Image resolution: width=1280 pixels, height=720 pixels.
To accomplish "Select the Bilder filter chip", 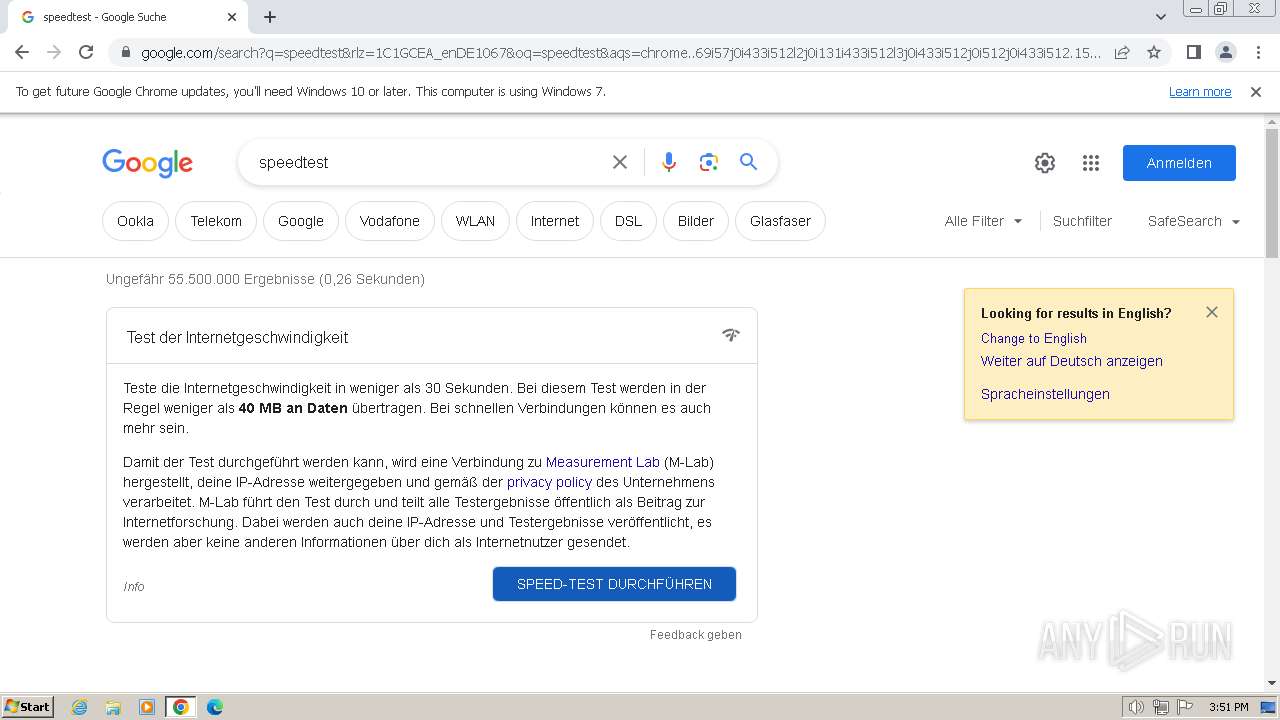I will (x=696, y=221).
